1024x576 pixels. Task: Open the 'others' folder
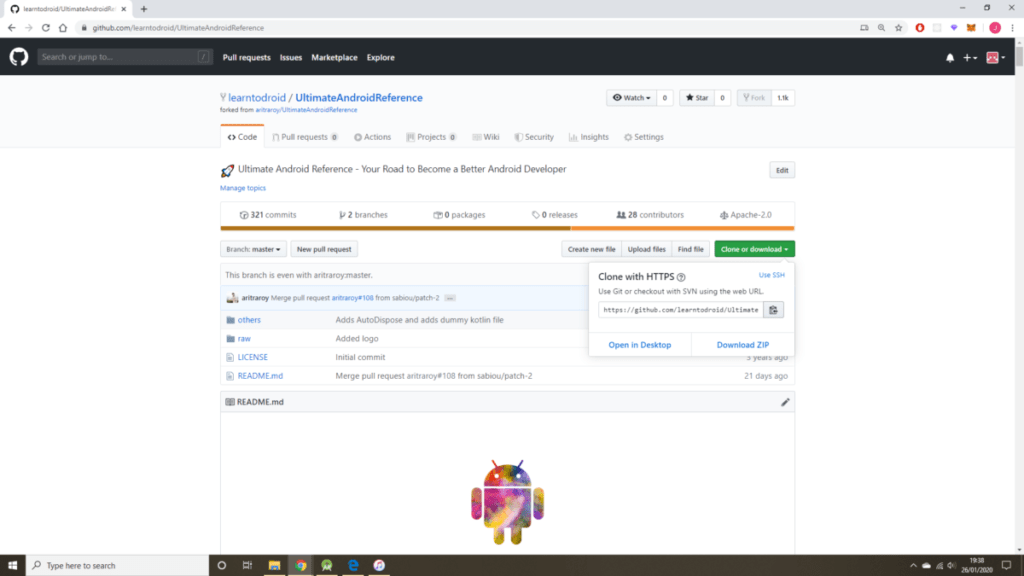pyautogui.click(x=249, y=320)
